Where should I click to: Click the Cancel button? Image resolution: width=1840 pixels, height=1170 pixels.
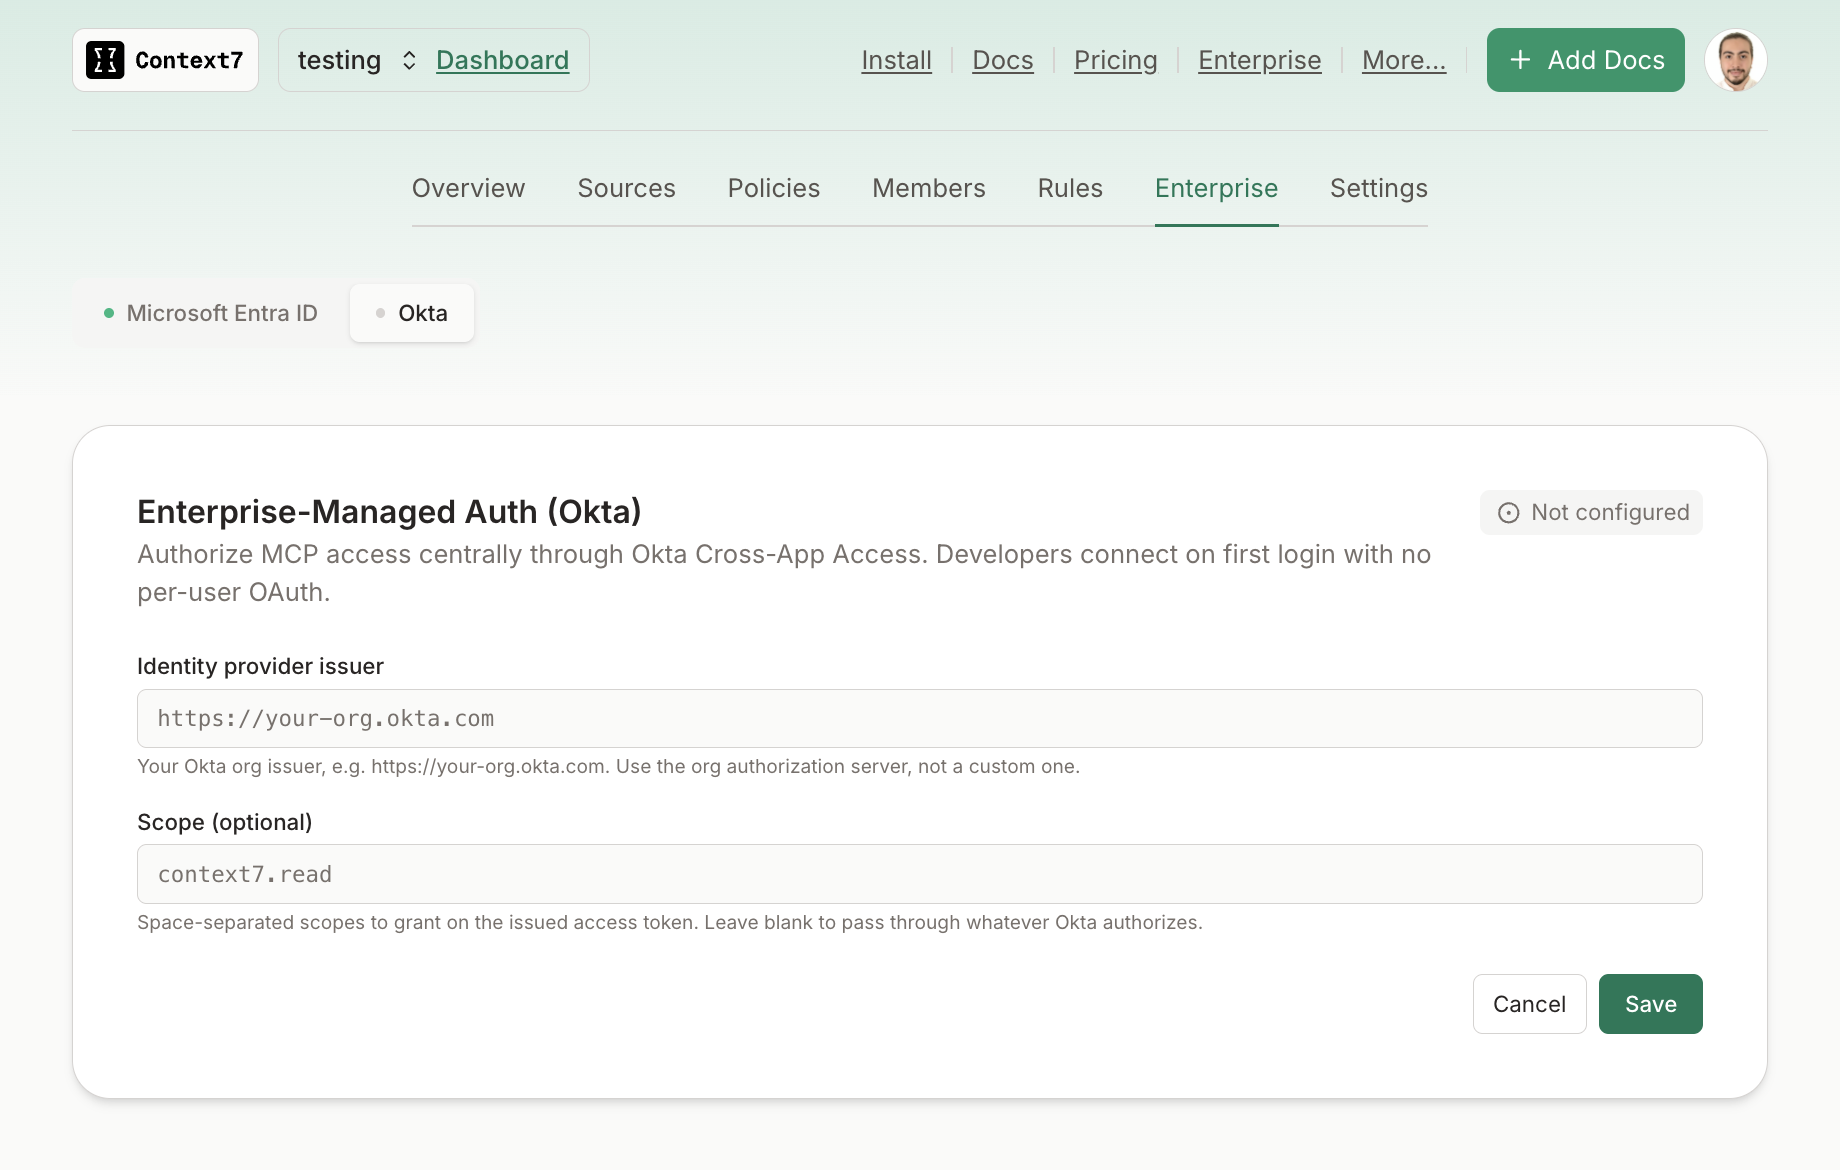(1529, 1004)
